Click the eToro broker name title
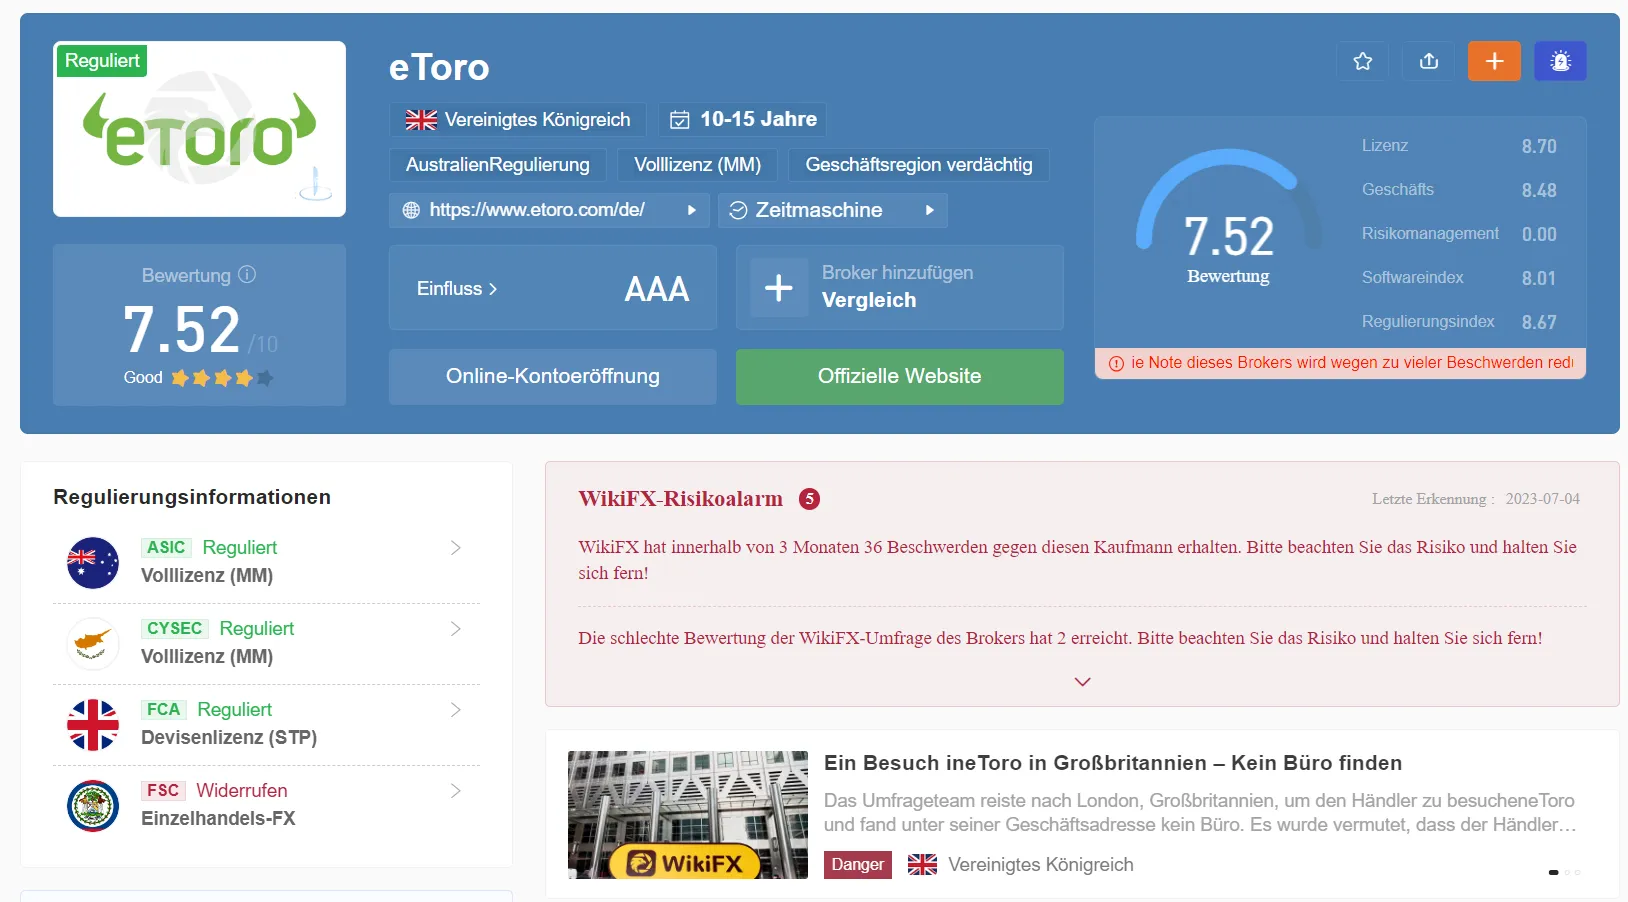 tap(439, 67)
